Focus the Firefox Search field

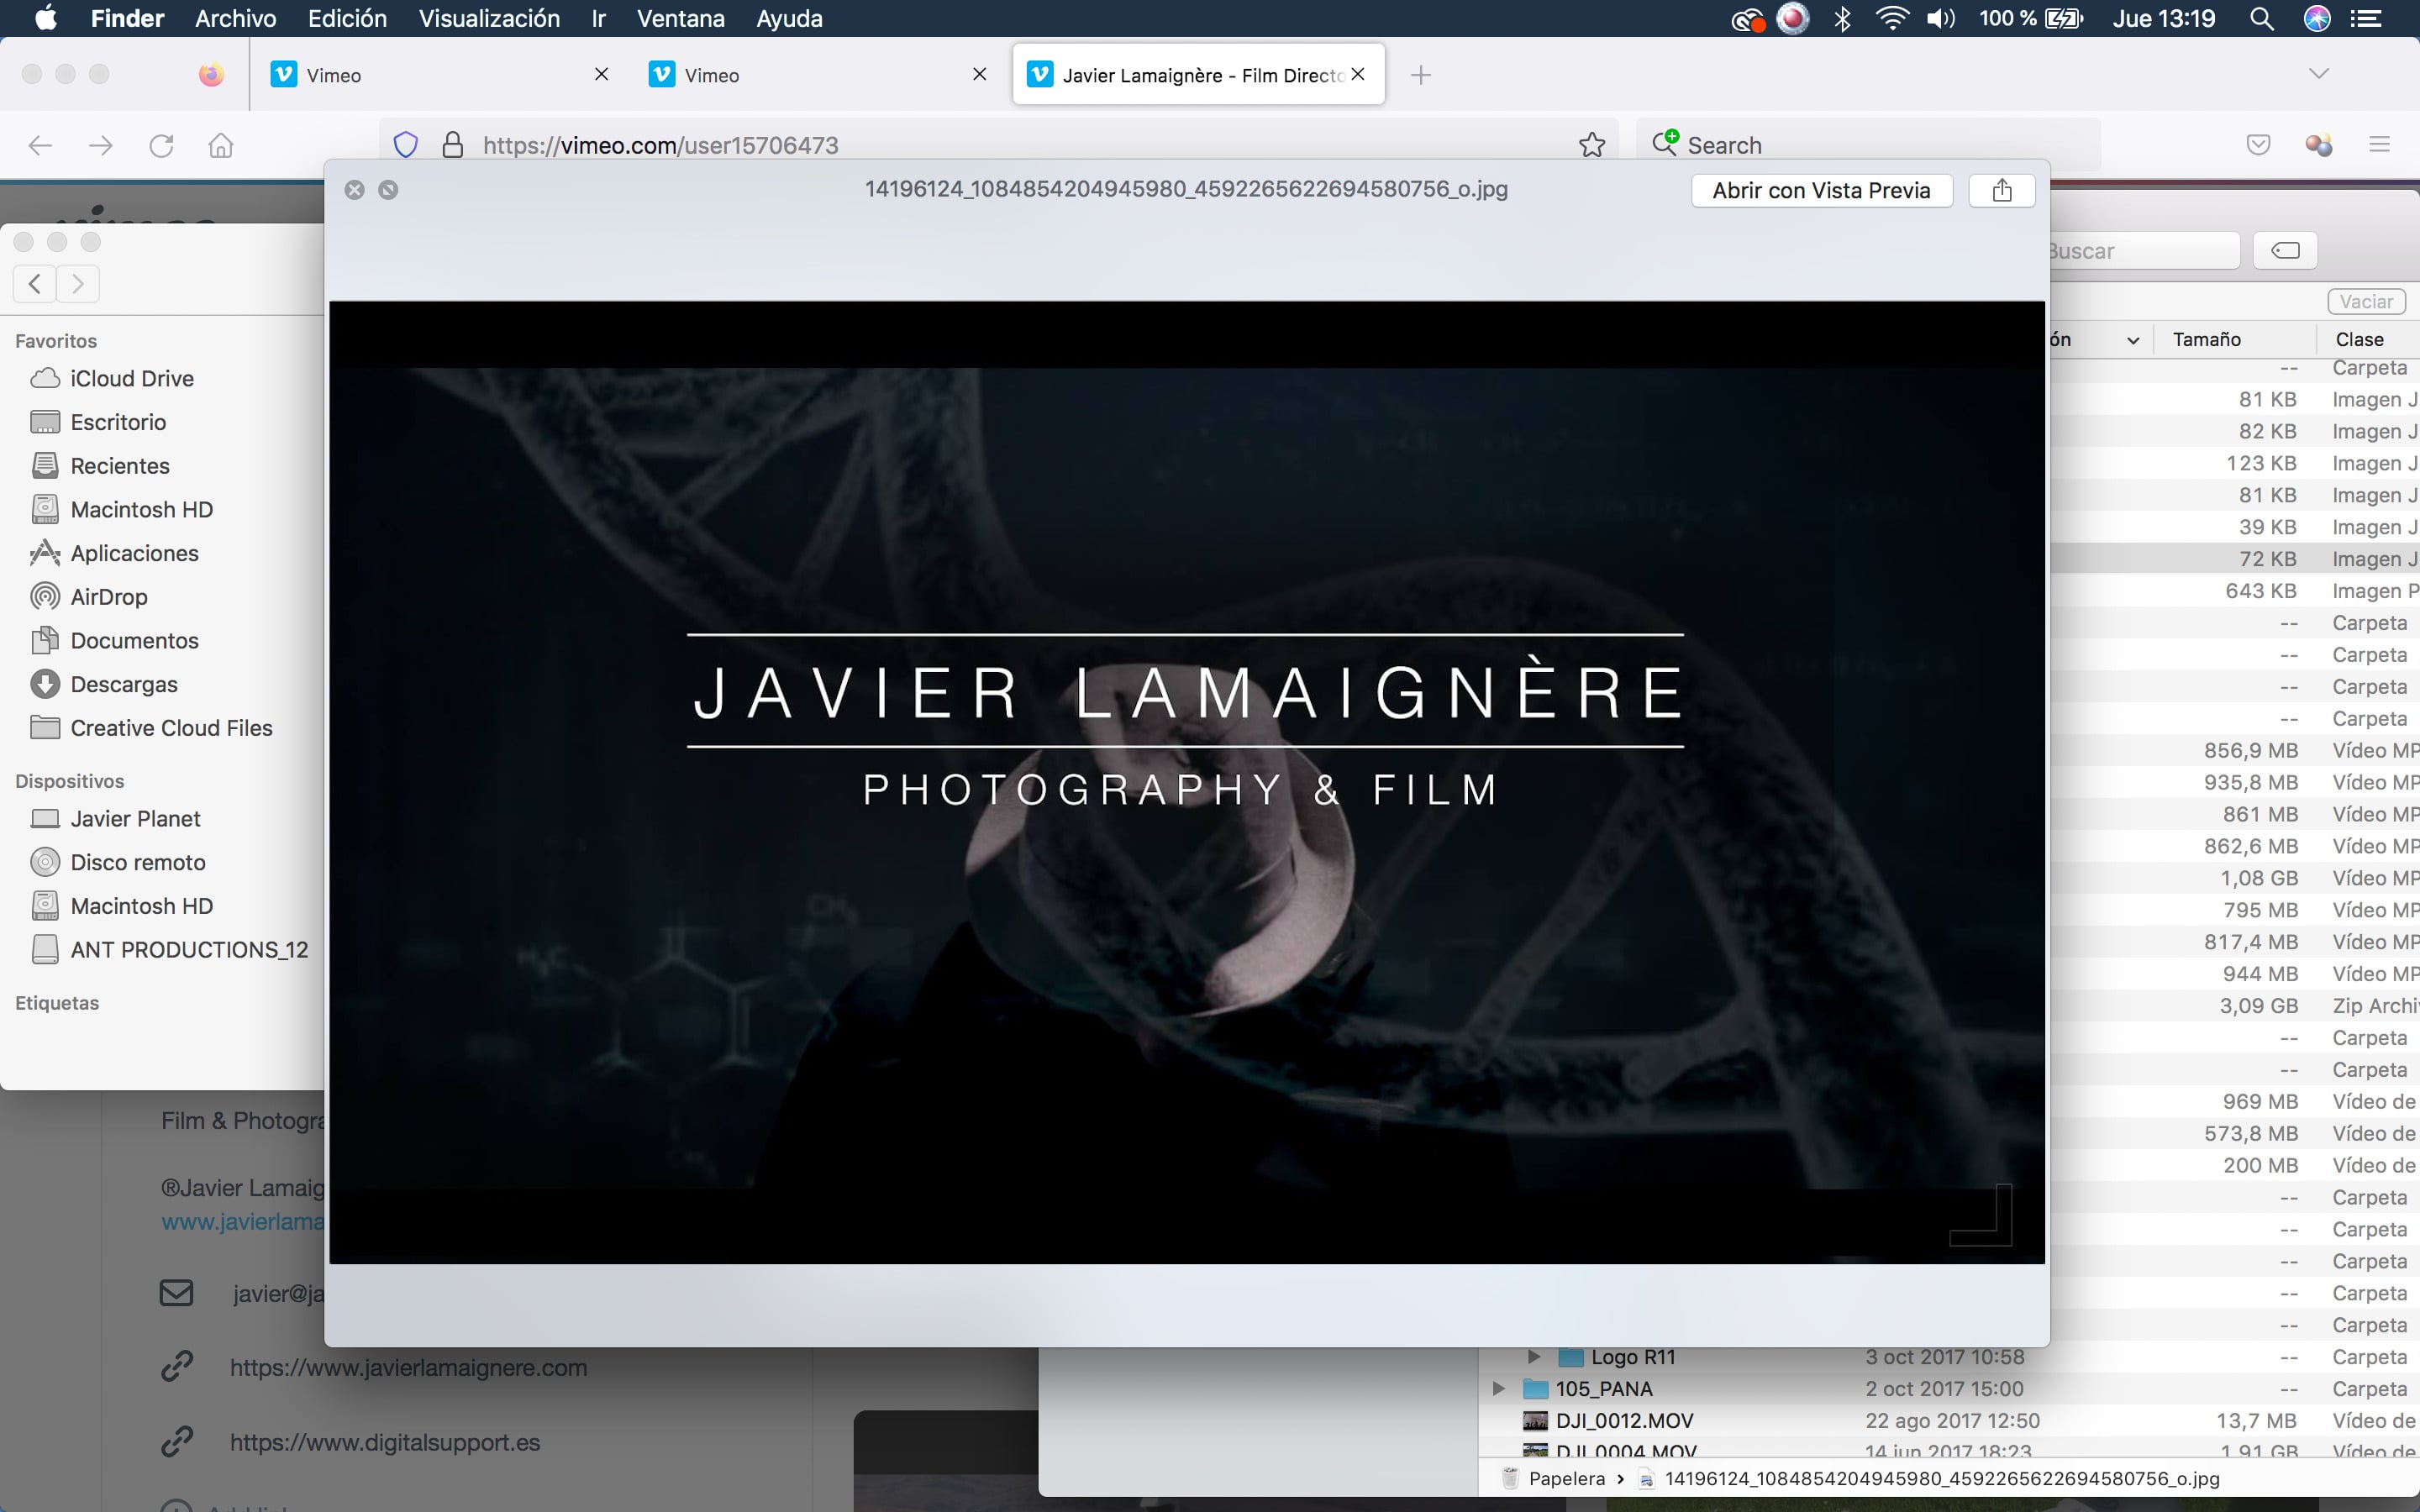[x=1868, y=146]
